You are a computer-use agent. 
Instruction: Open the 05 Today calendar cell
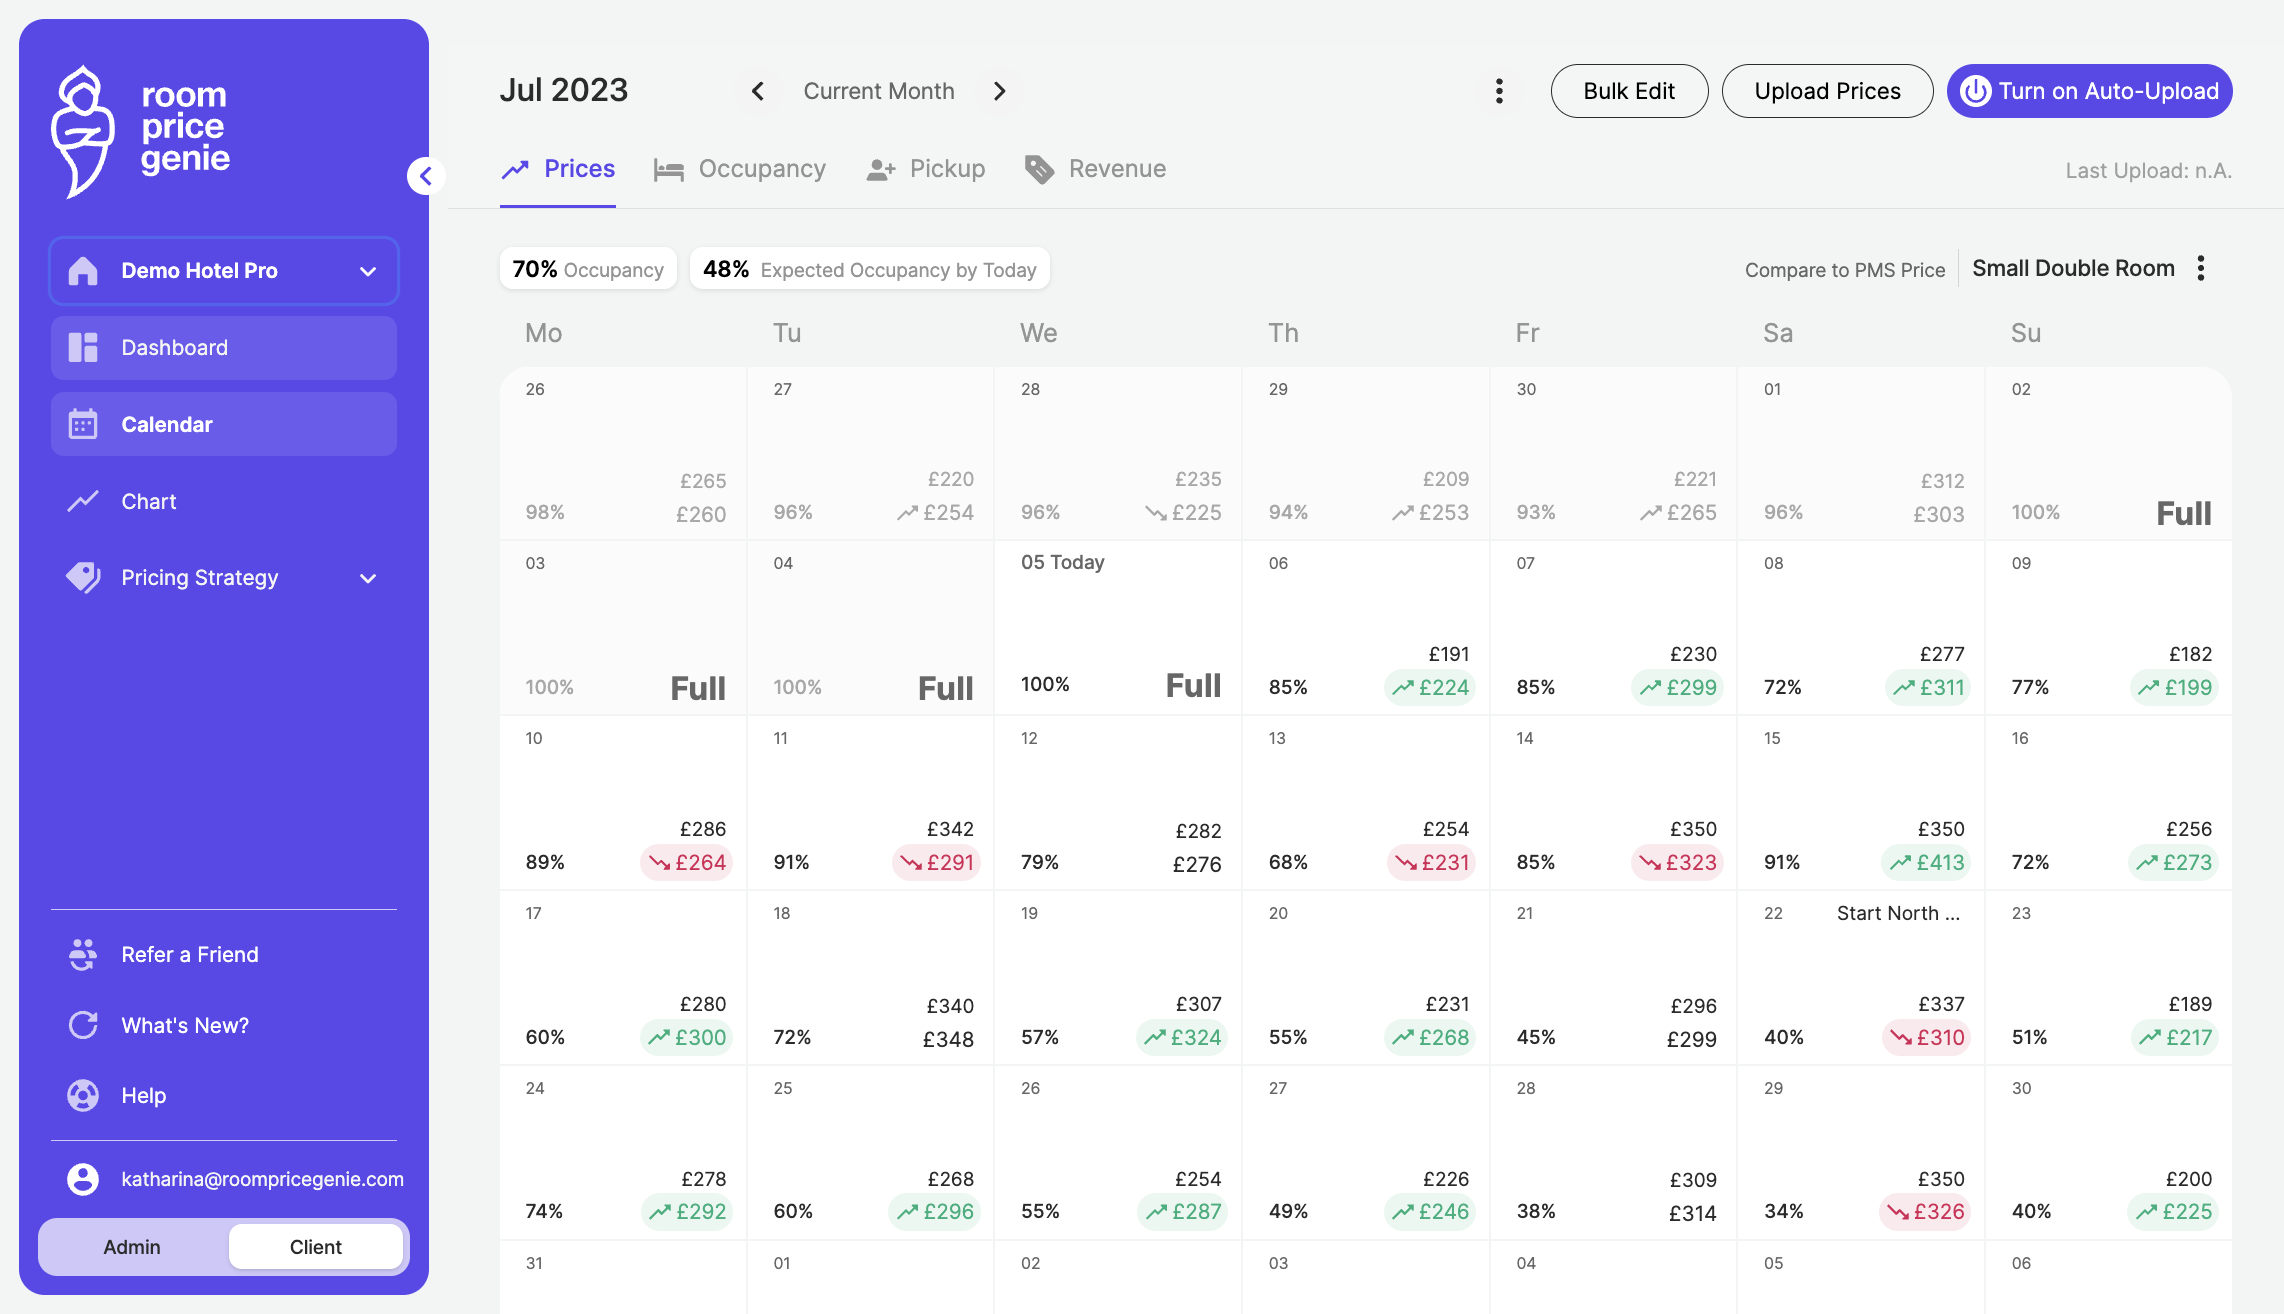(1118, 628)
